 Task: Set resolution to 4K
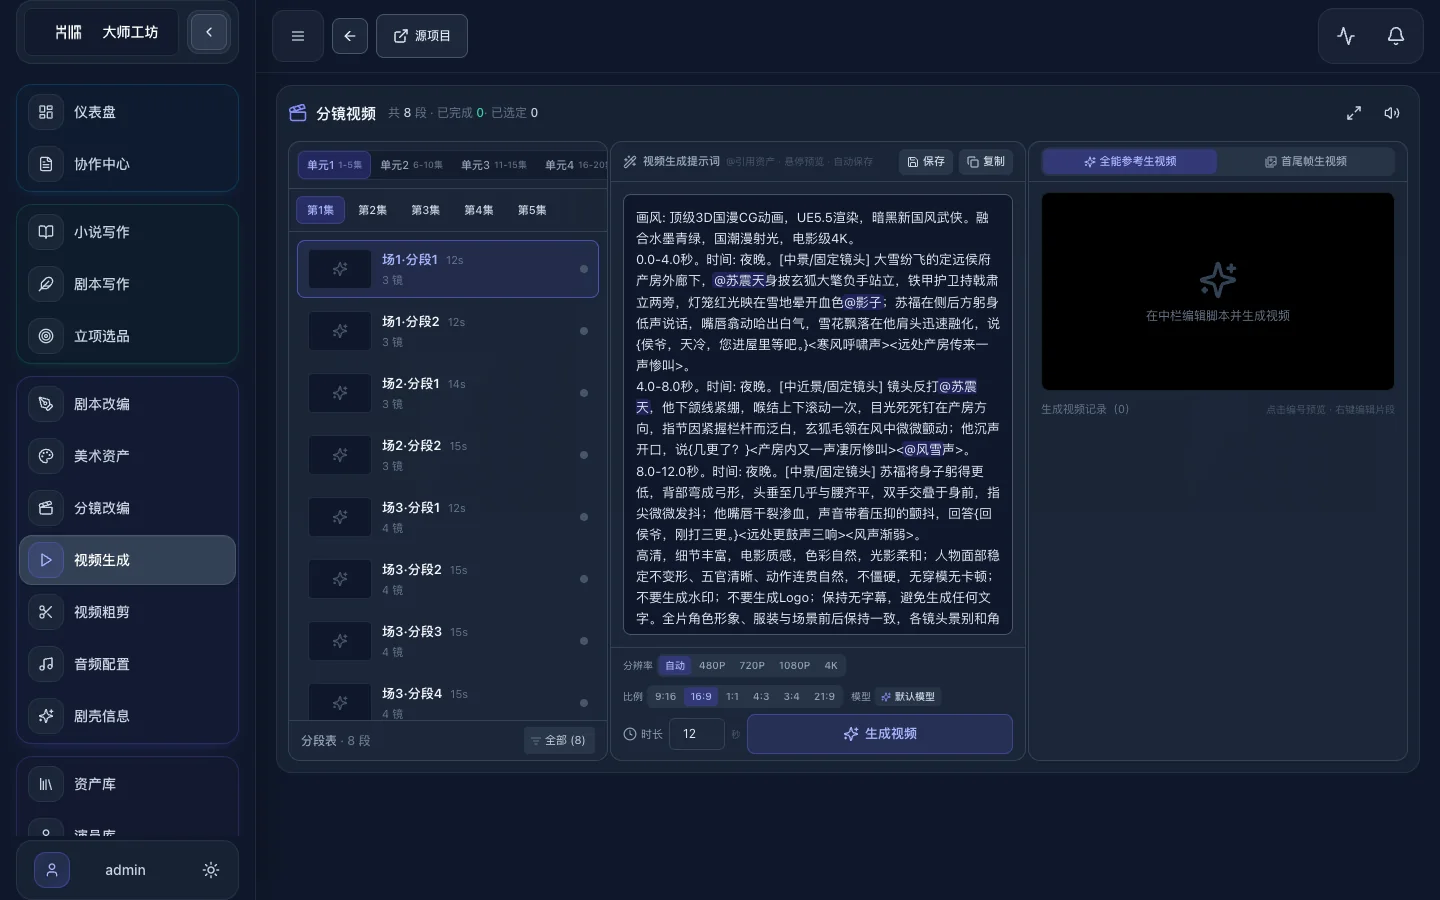coord(831,666)
